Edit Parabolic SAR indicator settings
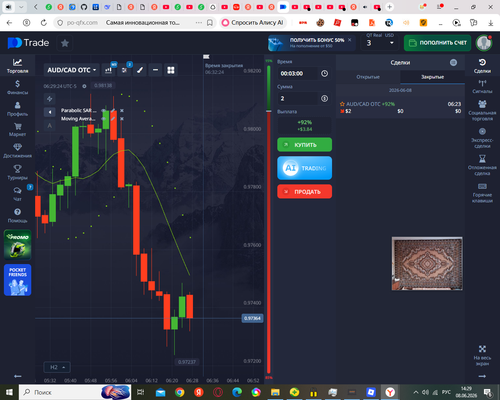Viewport: 500px width, 400px height. [x=113, y=110]
